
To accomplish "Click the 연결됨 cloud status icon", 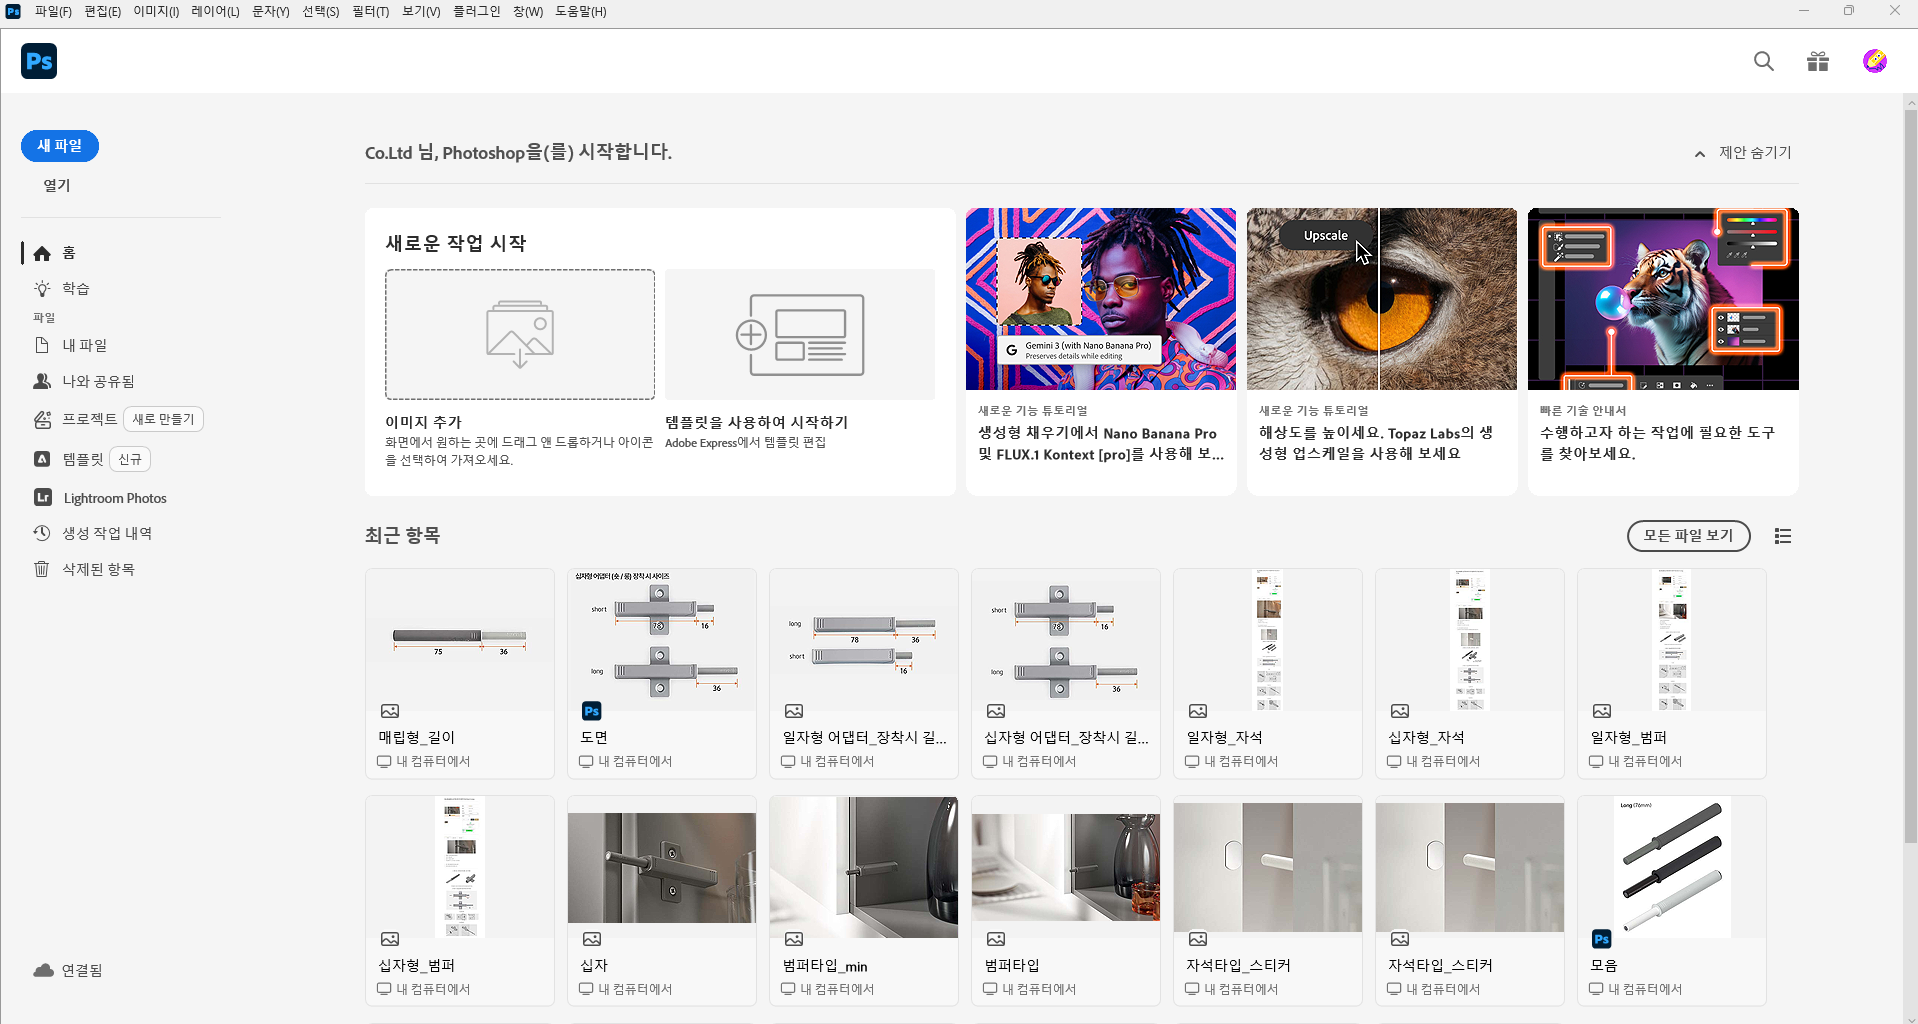I will (43, 970).
